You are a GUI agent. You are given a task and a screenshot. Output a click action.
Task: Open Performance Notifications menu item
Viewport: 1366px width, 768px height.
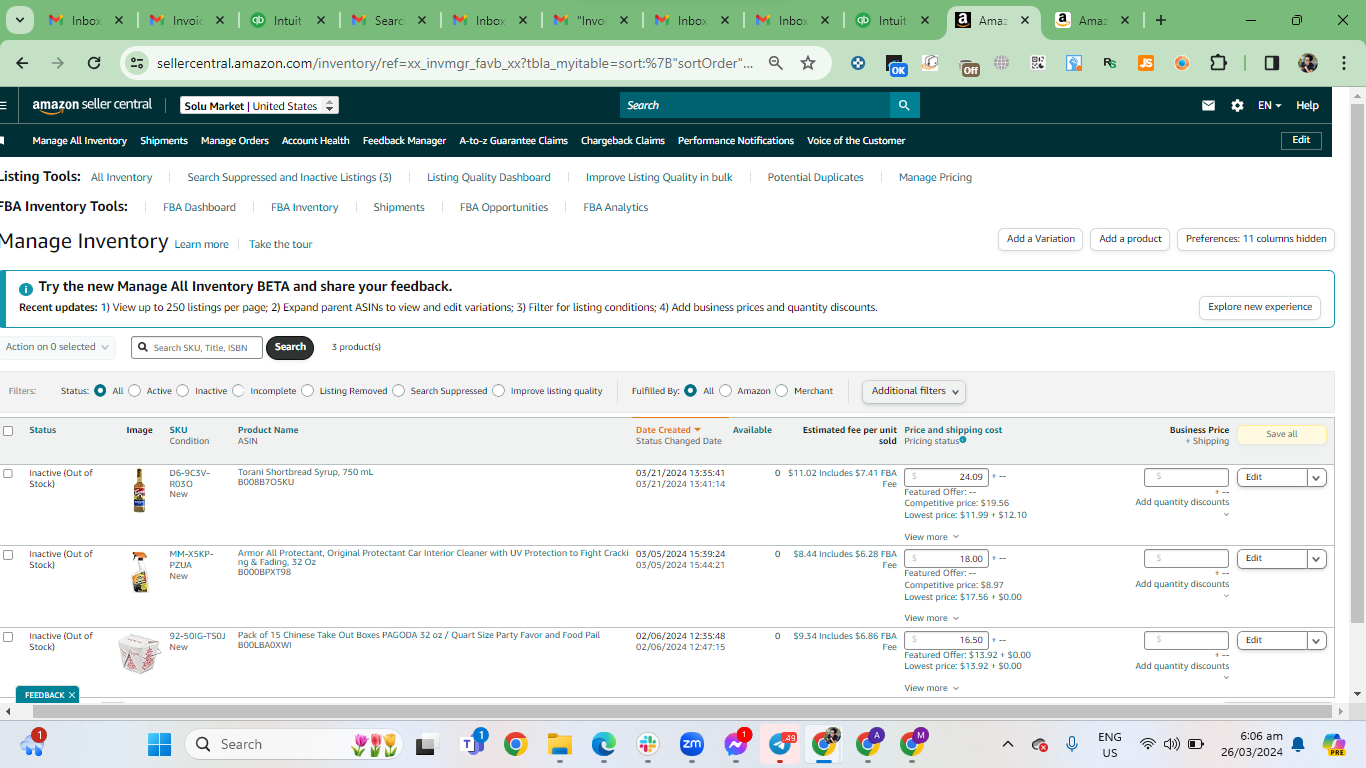click(x=736, y=141)
